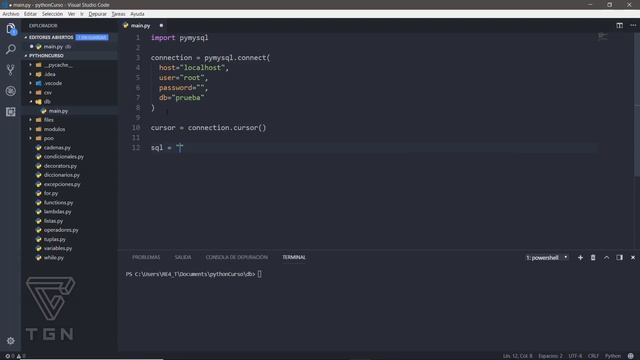Maximize the panel with the up chevron
The image size is (640, 360).
[606, 258]
